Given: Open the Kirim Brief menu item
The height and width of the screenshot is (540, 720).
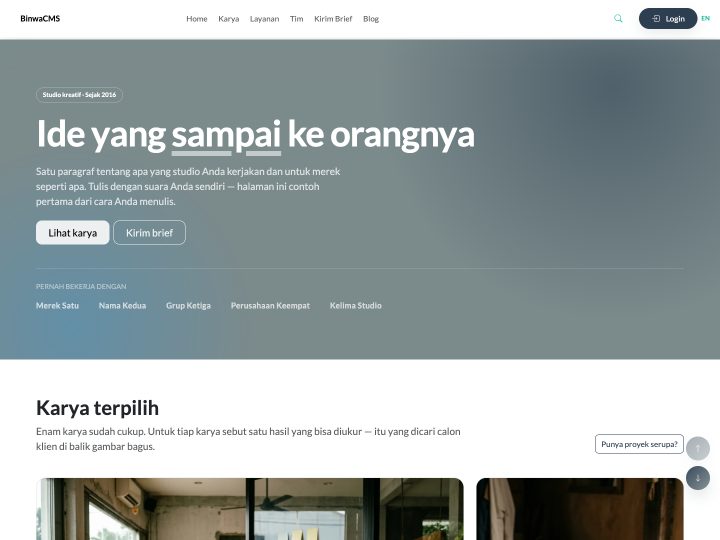Looking at the screenshot, I should (333, 19).
